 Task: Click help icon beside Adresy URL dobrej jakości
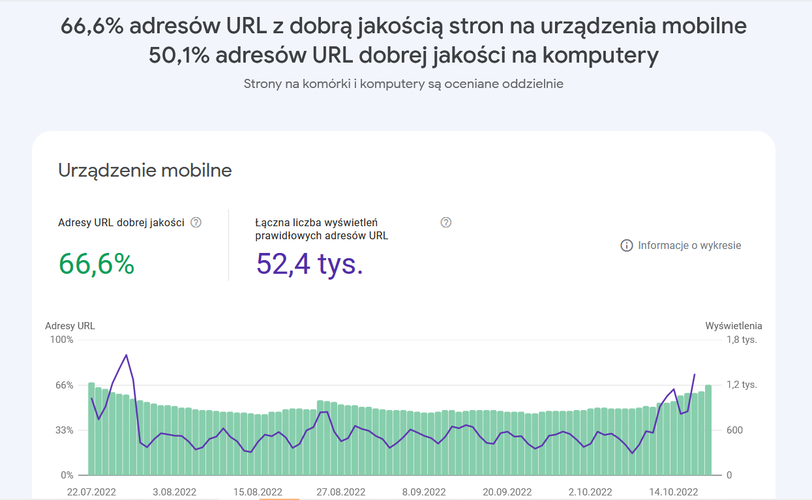tap(196, 222)
